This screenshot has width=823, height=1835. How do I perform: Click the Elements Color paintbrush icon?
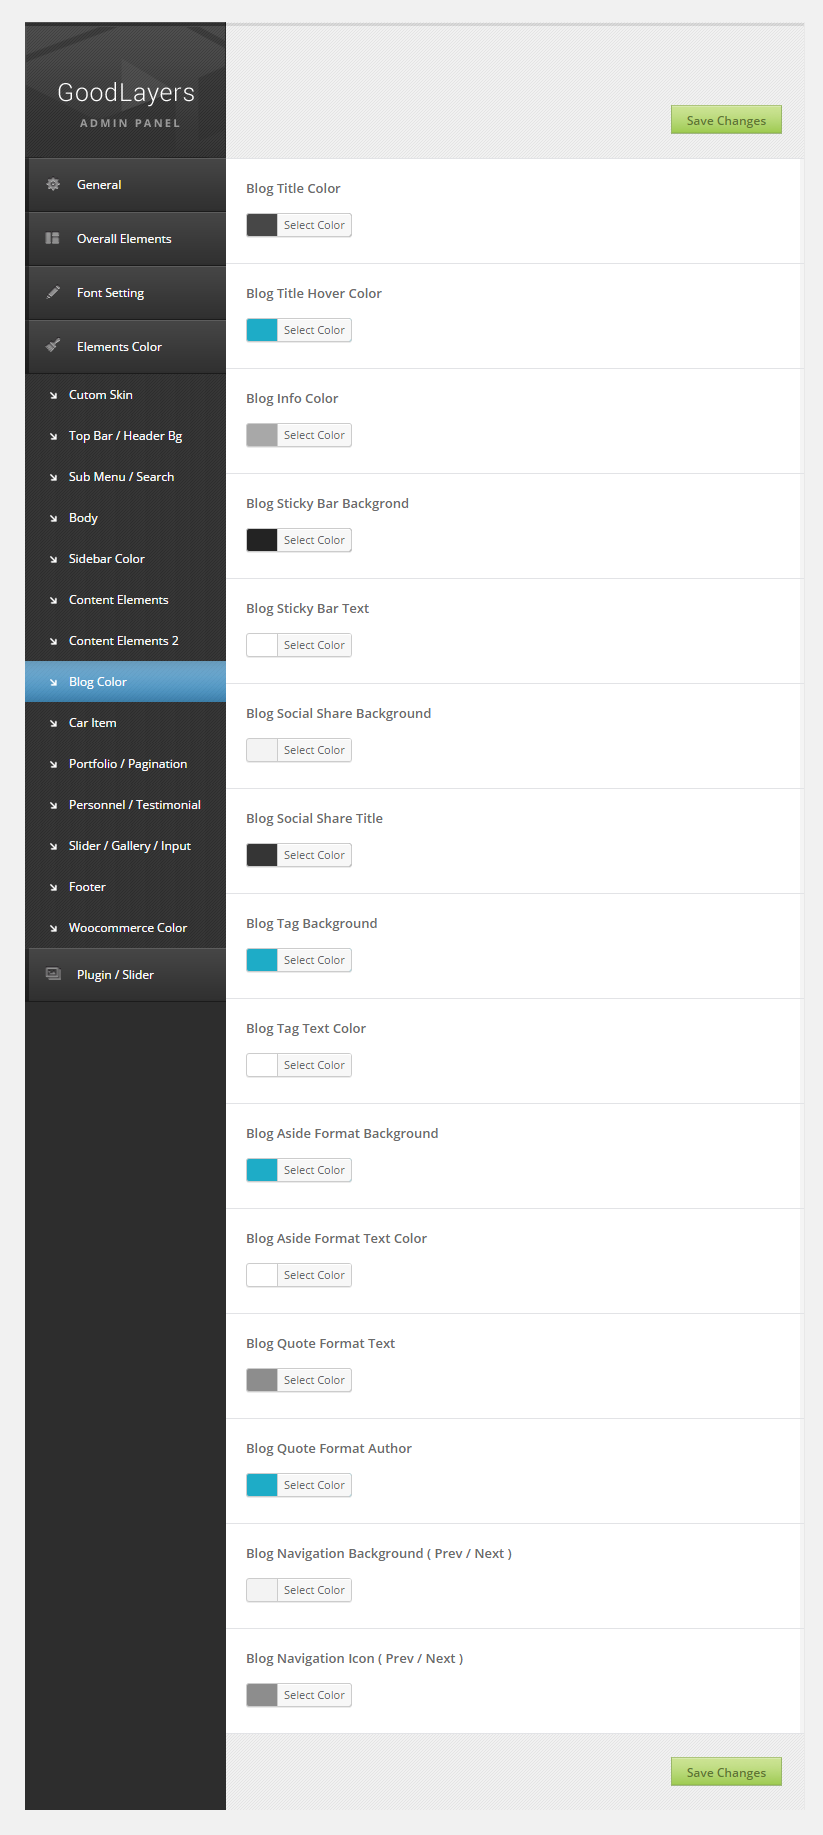53,346
